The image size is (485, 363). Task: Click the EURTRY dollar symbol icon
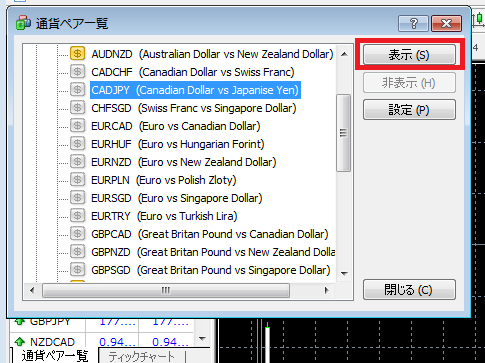tap(77, 216)
